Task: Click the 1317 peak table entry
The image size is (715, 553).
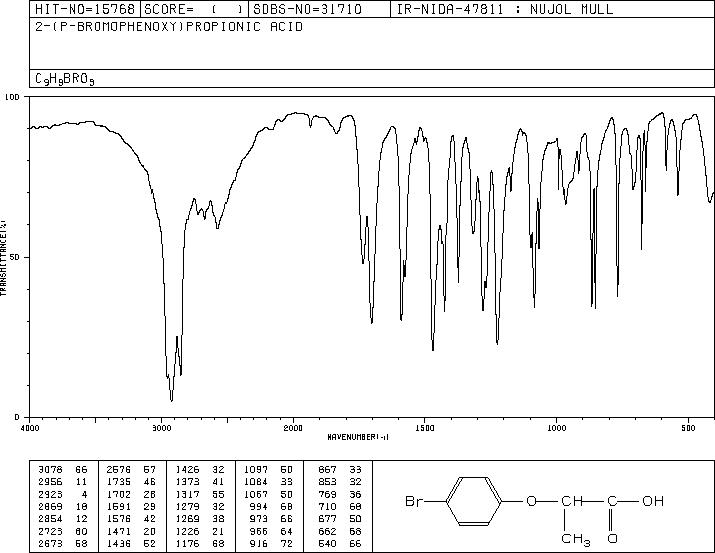Action: click(187, 494)
